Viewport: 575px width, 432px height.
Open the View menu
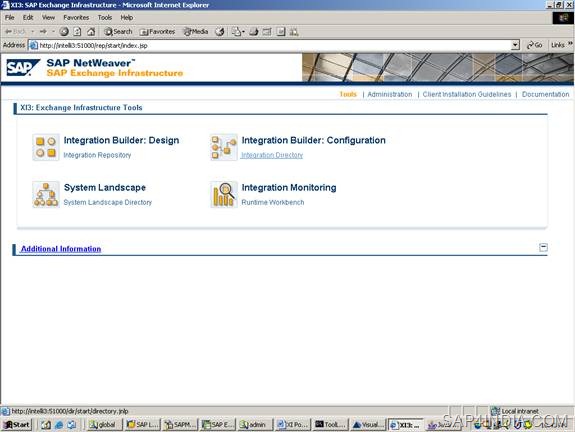[x=48, y=17]
